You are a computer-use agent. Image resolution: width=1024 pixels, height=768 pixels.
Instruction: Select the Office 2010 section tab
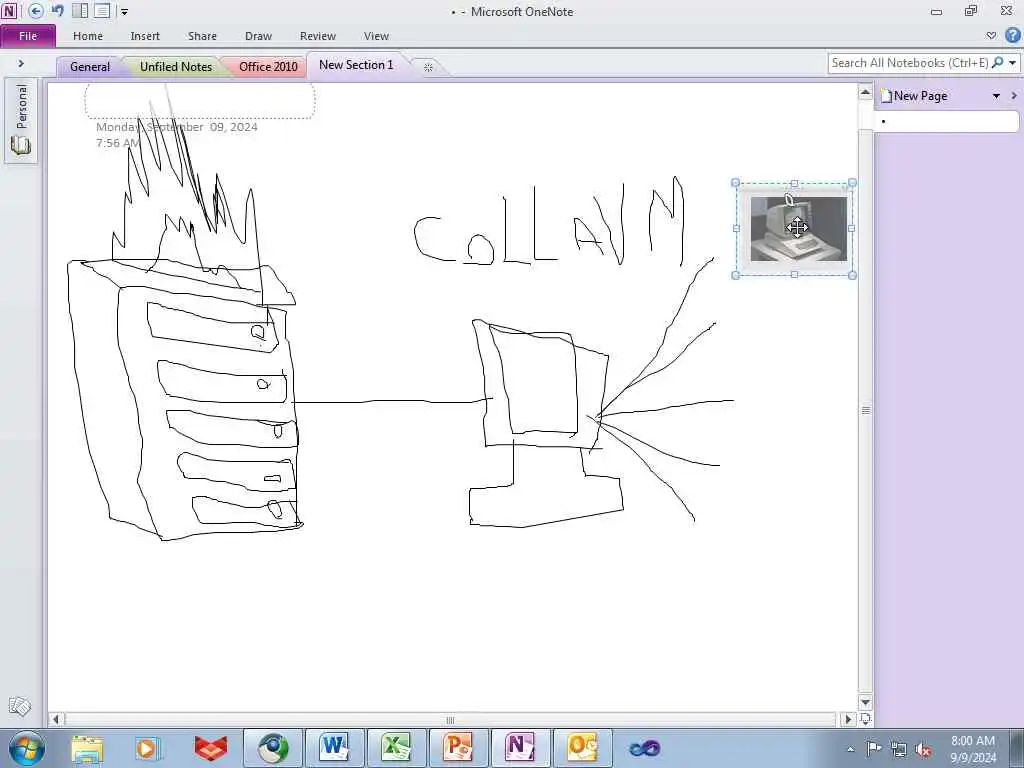tap(268, 67)
